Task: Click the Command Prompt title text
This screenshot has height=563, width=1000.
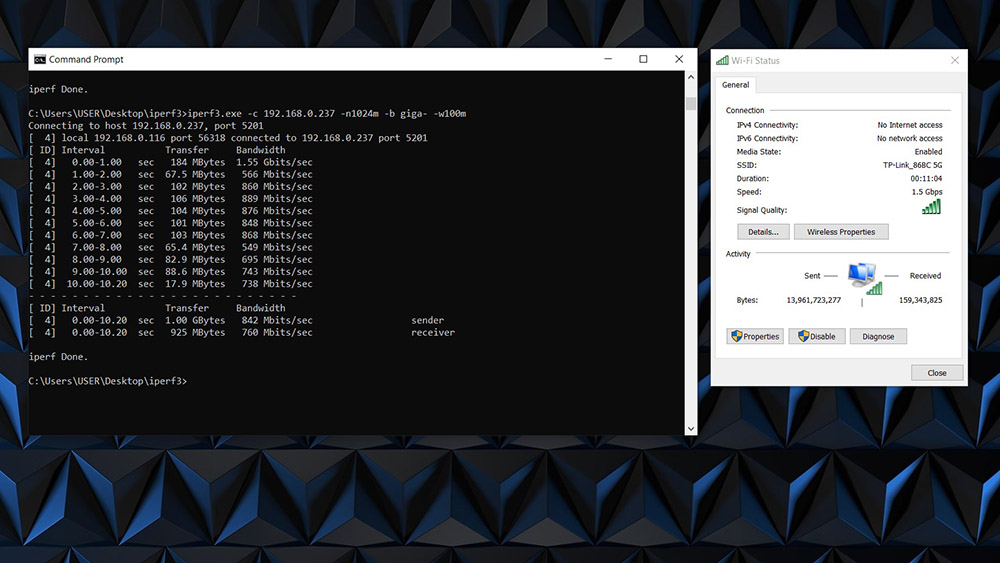Action: [x=86, y=59]
